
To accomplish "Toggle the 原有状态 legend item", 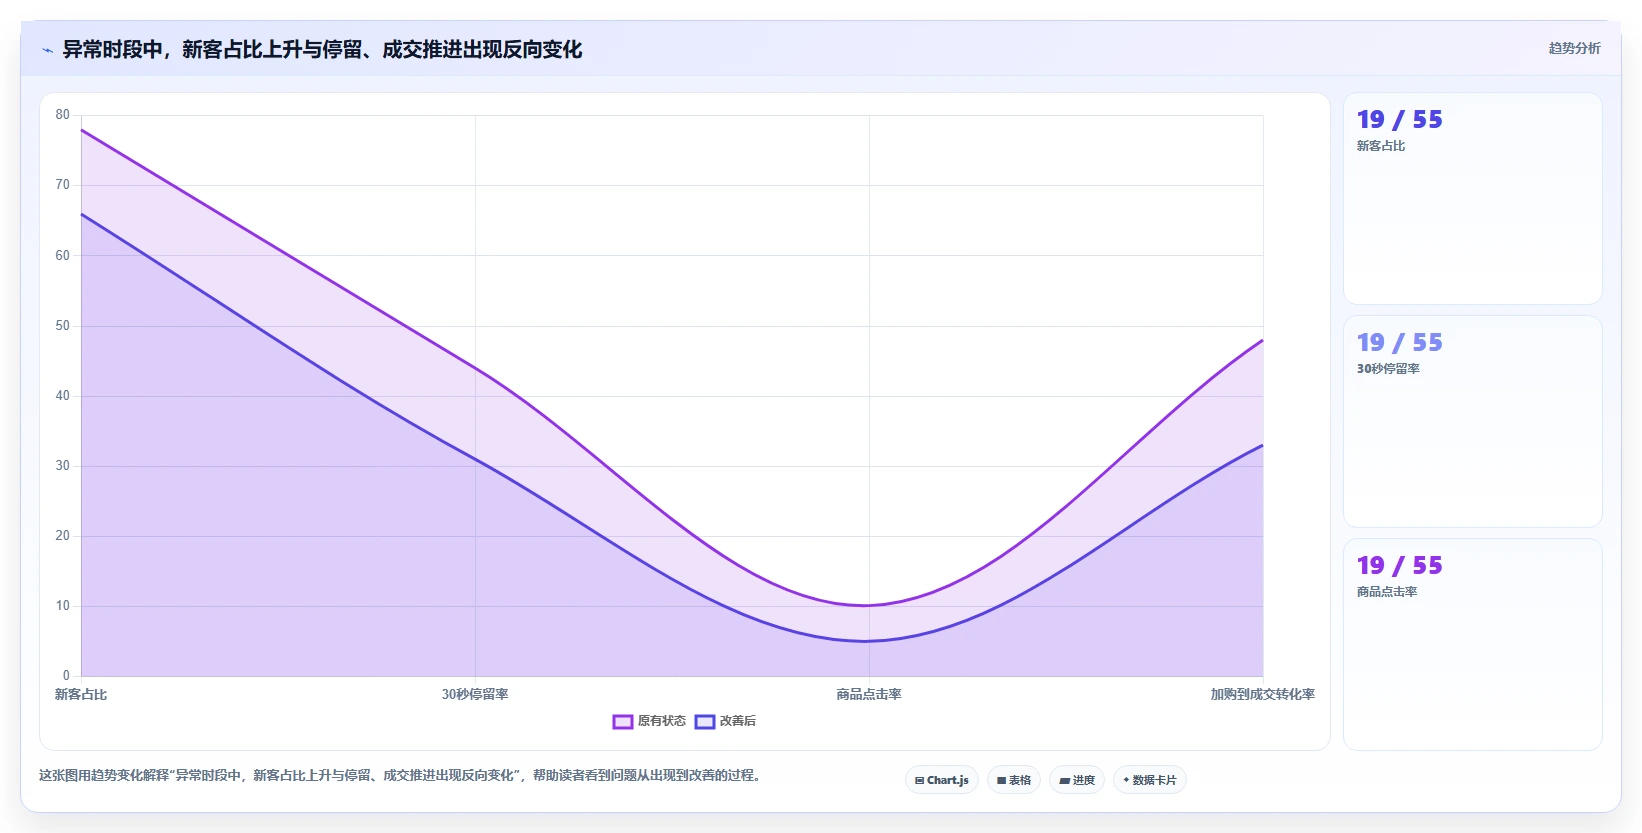I will point(649,721).
